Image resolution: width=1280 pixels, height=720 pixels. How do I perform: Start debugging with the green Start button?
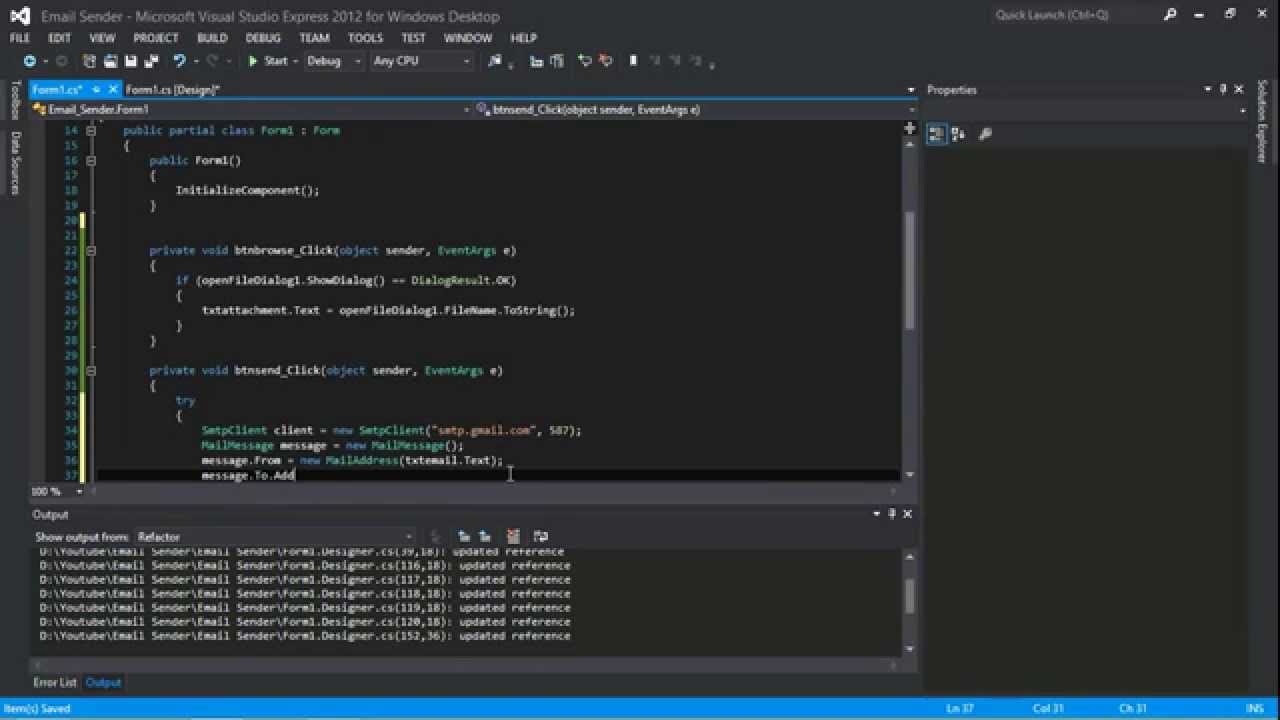pyautogui.click(x=267, y=61)
